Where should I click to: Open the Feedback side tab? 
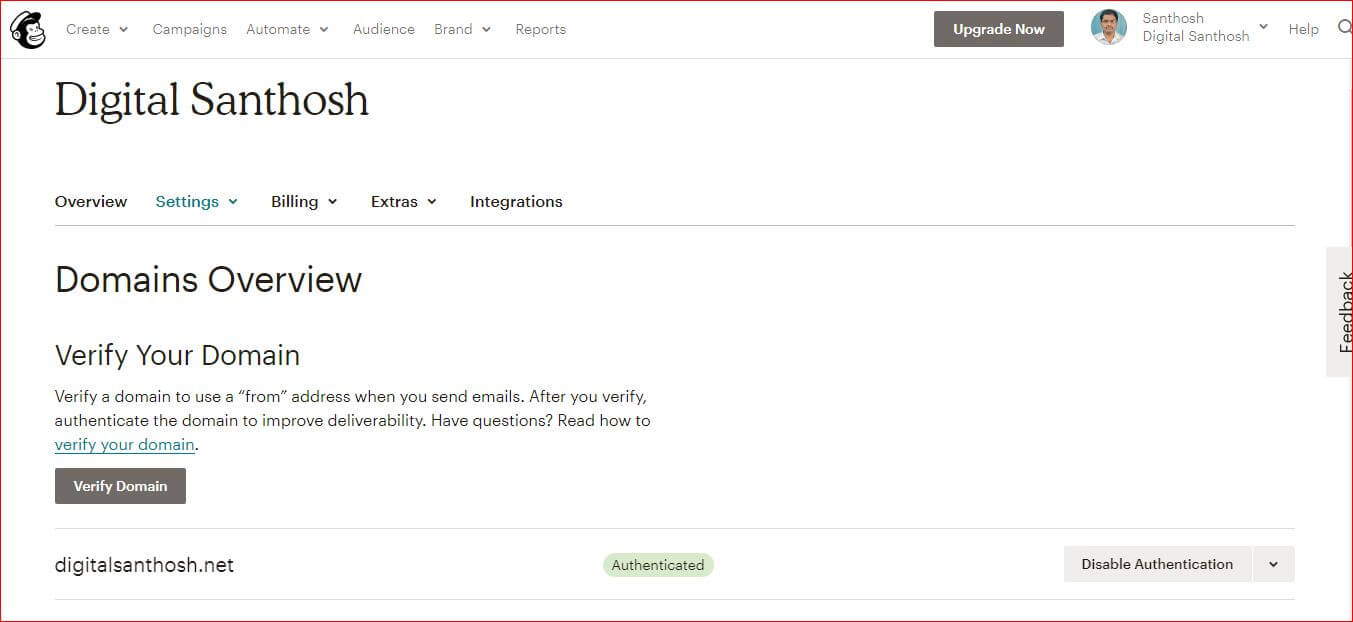click(x=1340, y=312)
